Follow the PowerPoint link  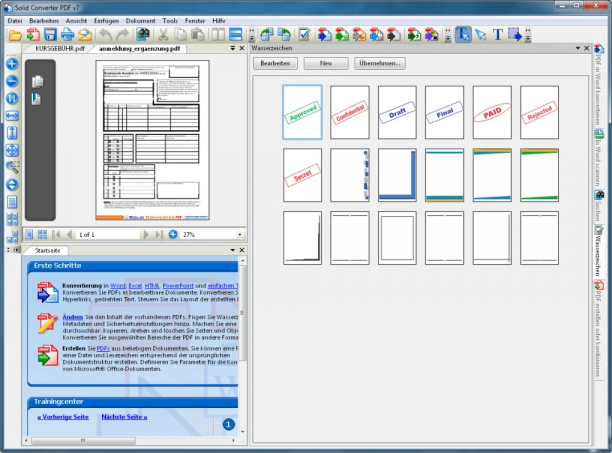(x=178, y=286)
